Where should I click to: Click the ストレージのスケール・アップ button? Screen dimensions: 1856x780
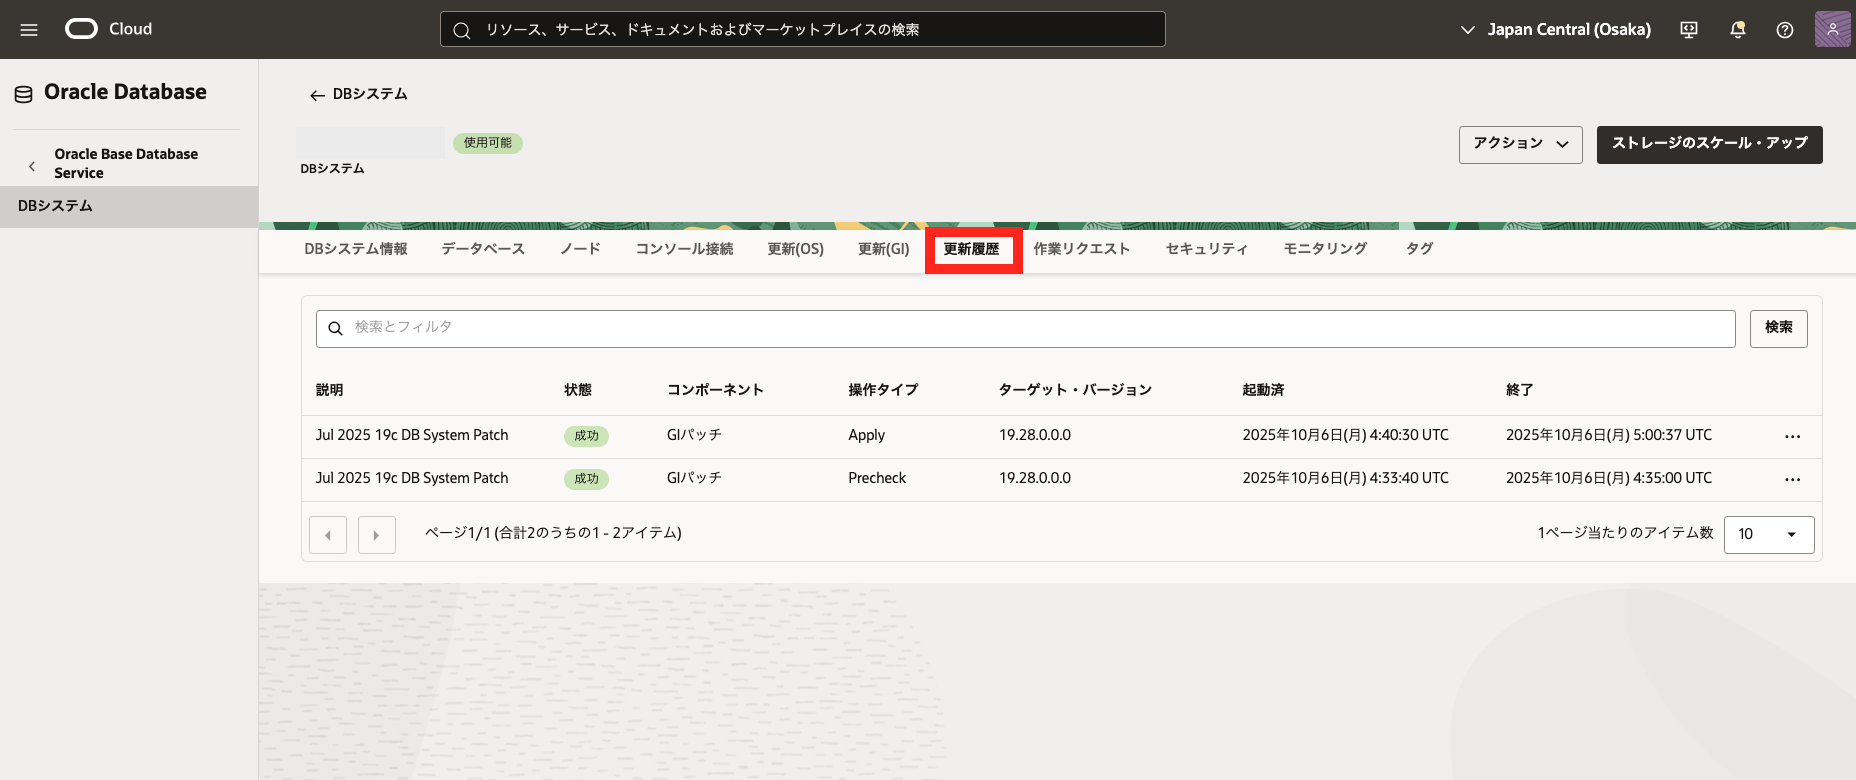click(1709, 144)
